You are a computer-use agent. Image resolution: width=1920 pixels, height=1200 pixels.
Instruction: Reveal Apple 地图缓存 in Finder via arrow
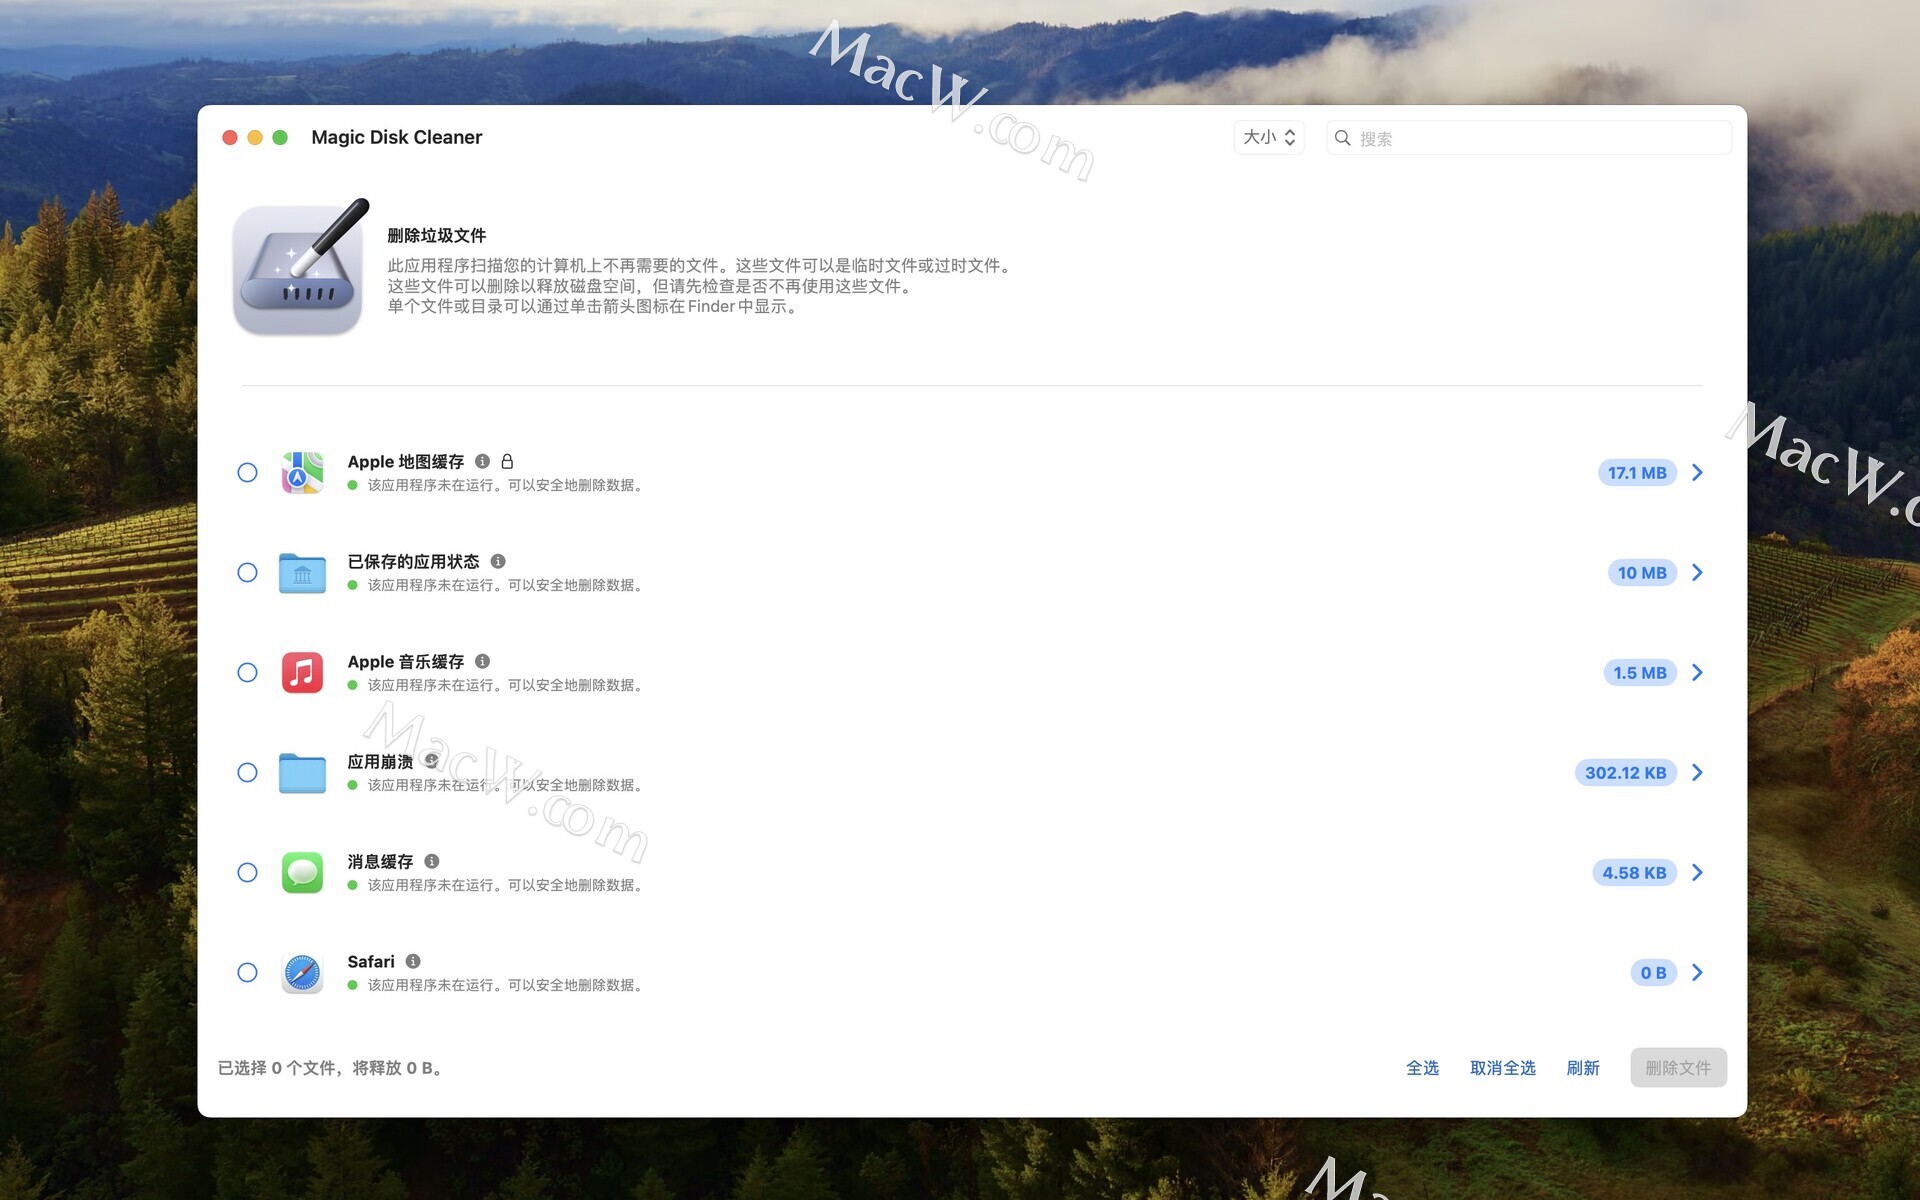1697,472
